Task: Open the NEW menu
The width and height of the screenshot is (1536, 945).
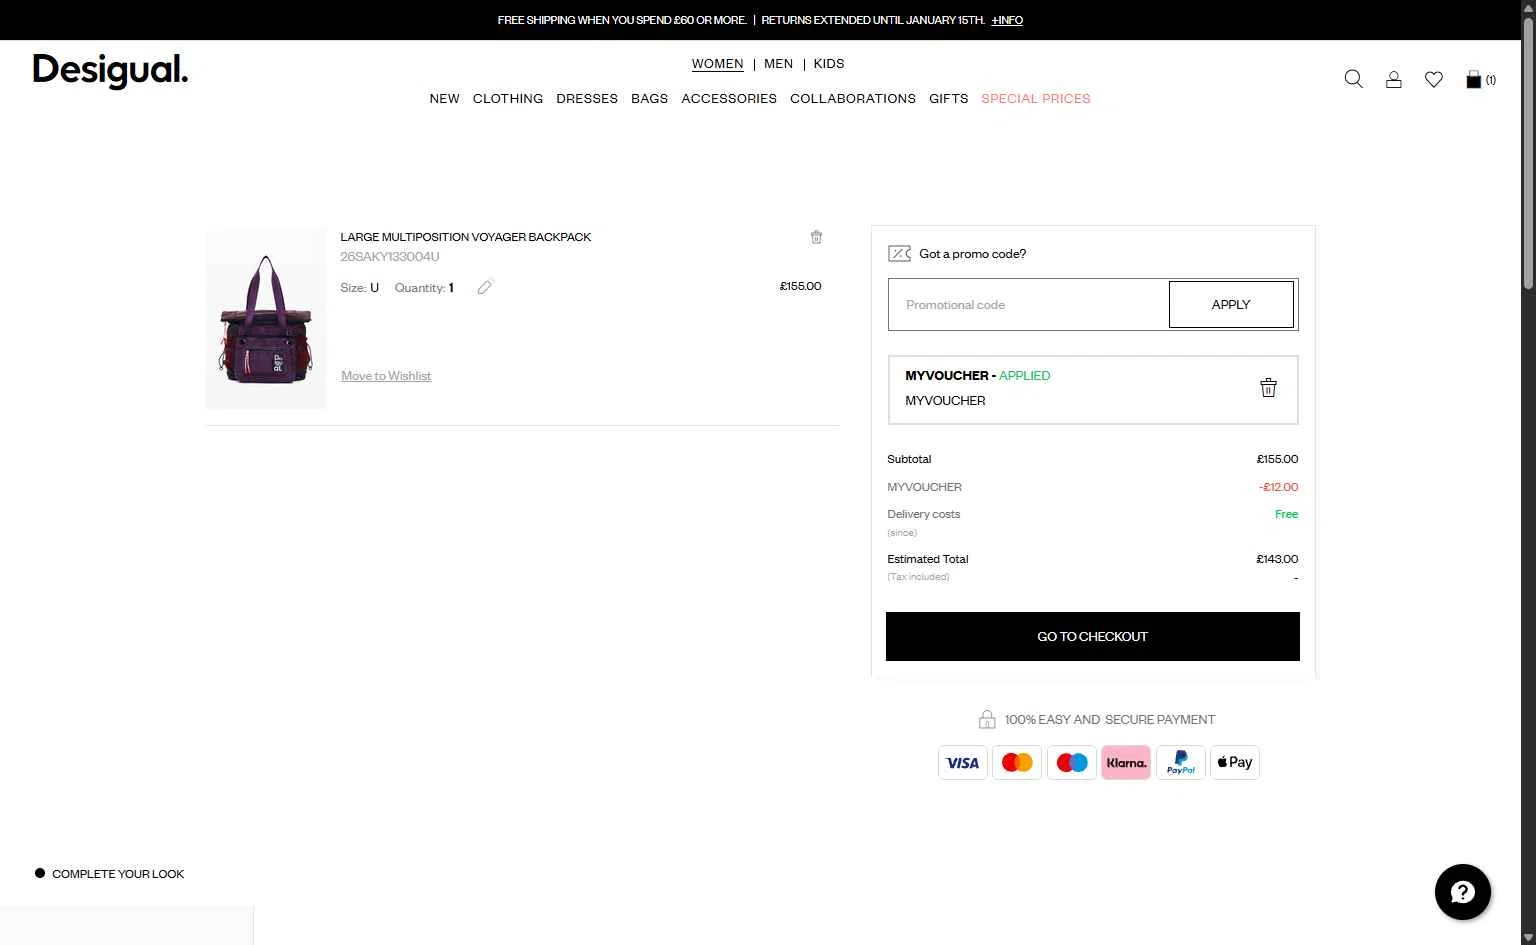Action: point(445,99)
